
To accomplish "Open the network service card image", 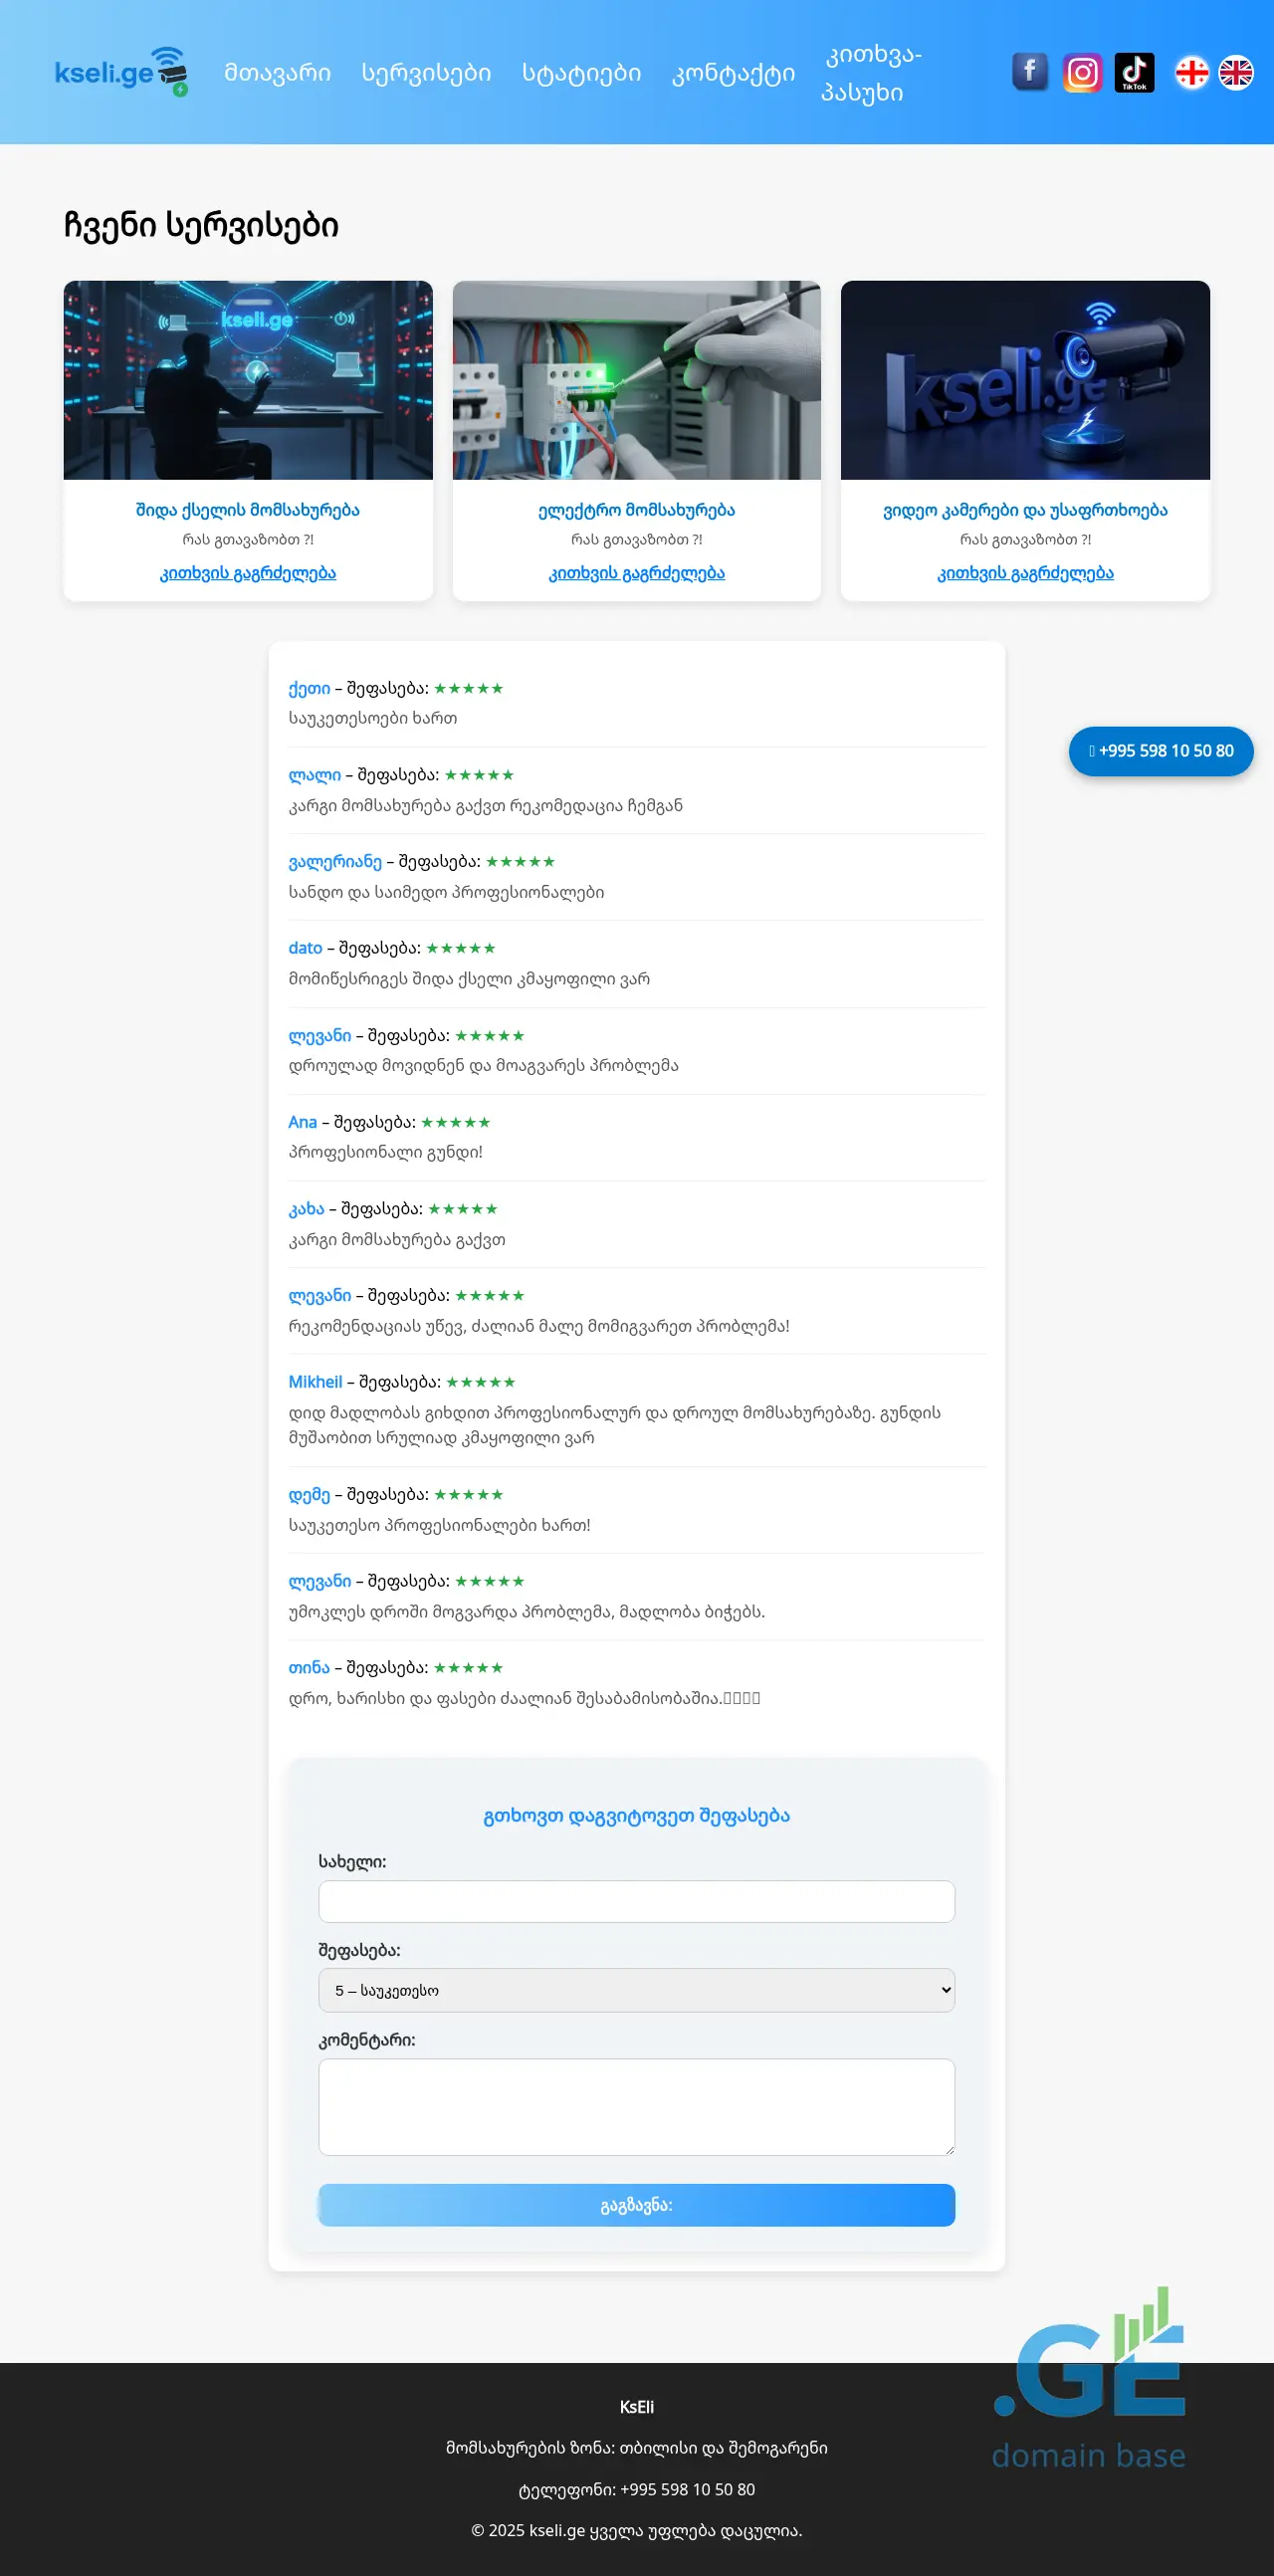I will 248,380.
